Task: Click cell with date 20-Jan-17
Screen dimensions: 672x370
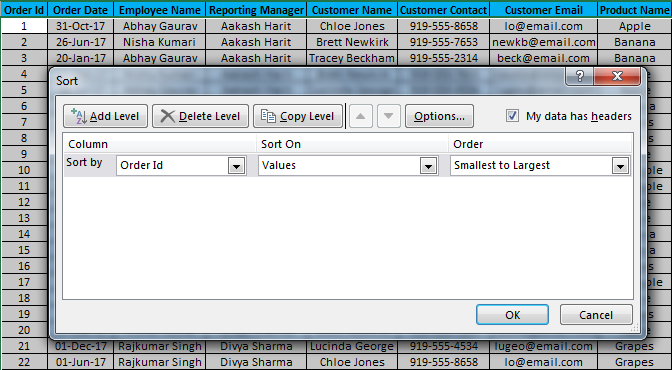Action: click(81, 58)
